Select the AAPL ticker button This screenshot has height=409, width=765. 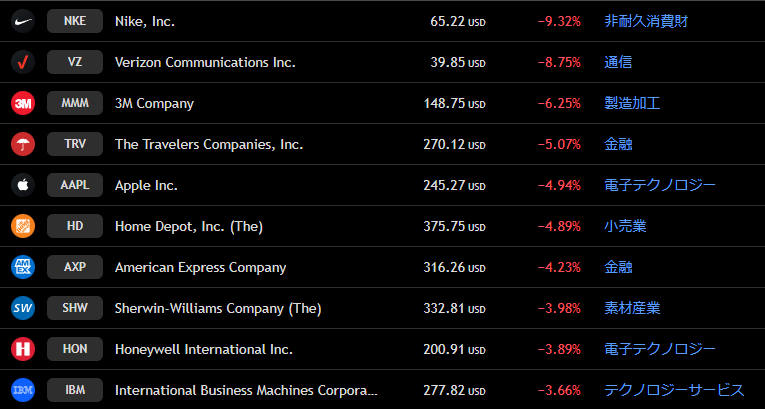coord(75,185)
